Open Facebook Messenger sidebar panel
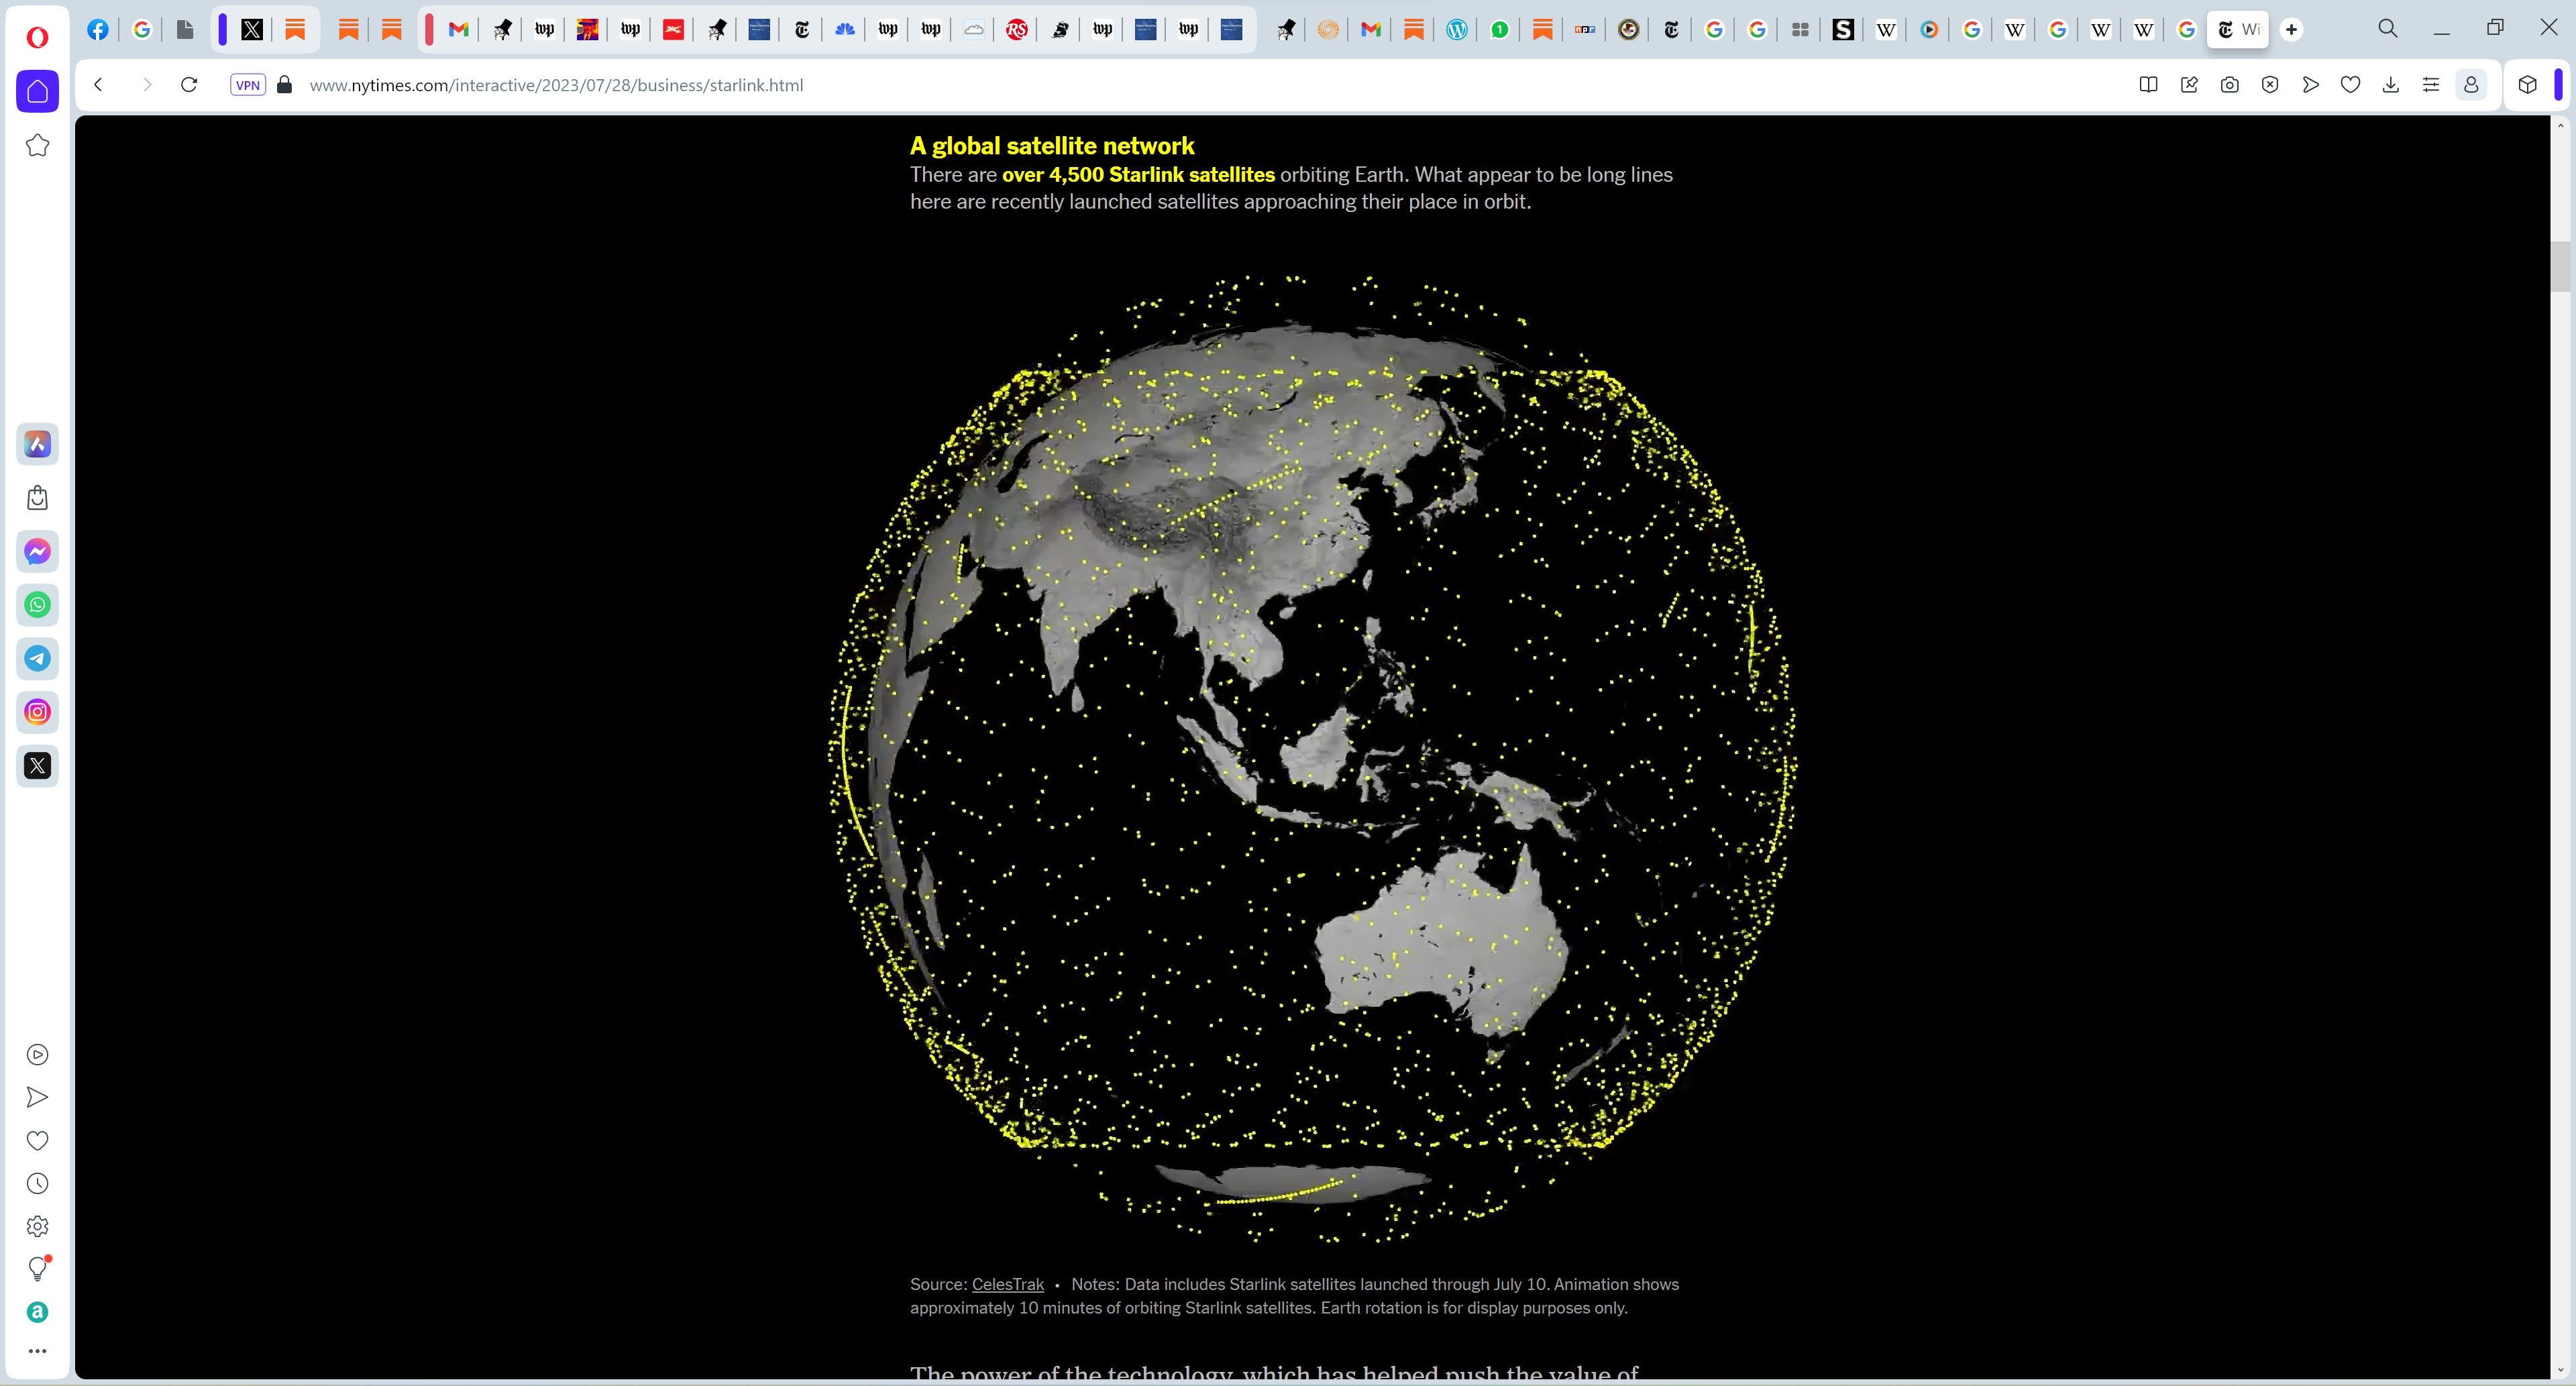The image size is (2576, 1386). pos(38,551)
